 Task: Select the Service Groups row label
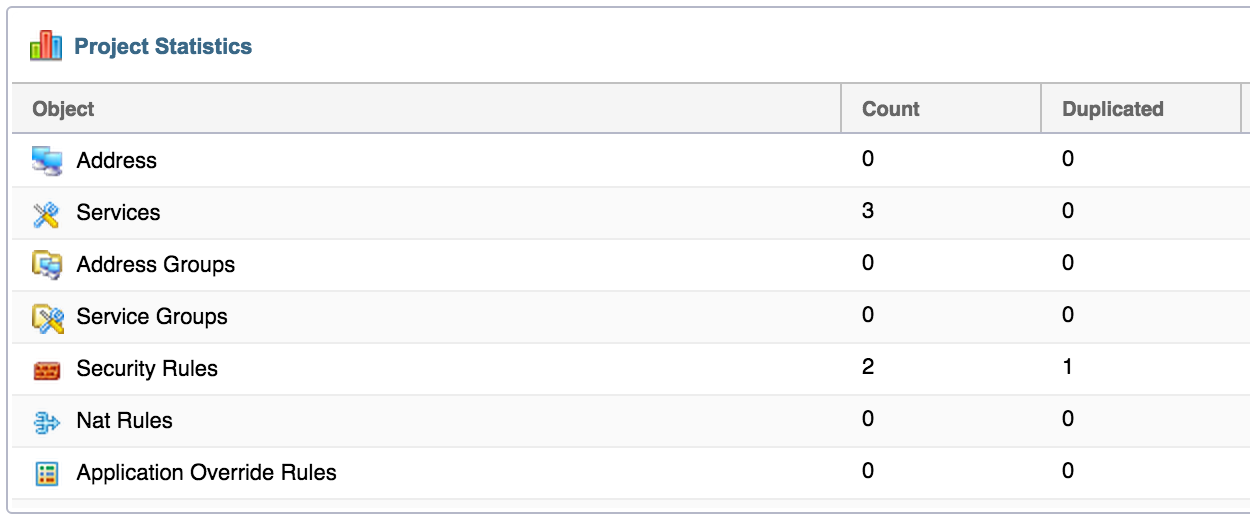point(152,317)
